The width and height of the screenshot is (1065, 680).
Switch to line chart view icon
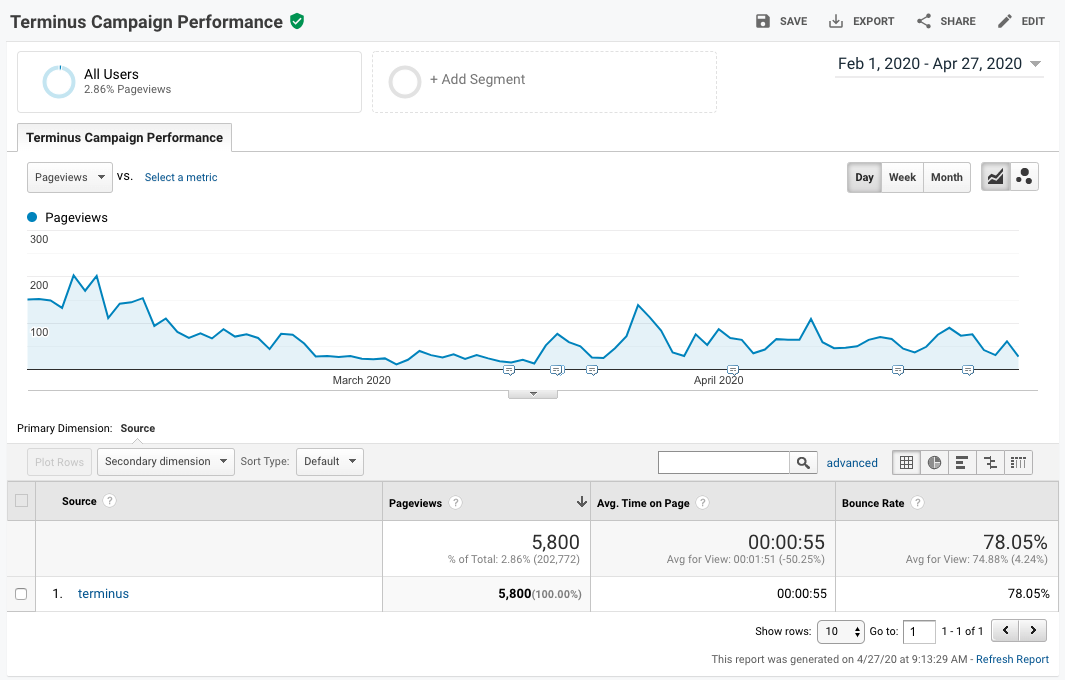(x=996, y=177)
